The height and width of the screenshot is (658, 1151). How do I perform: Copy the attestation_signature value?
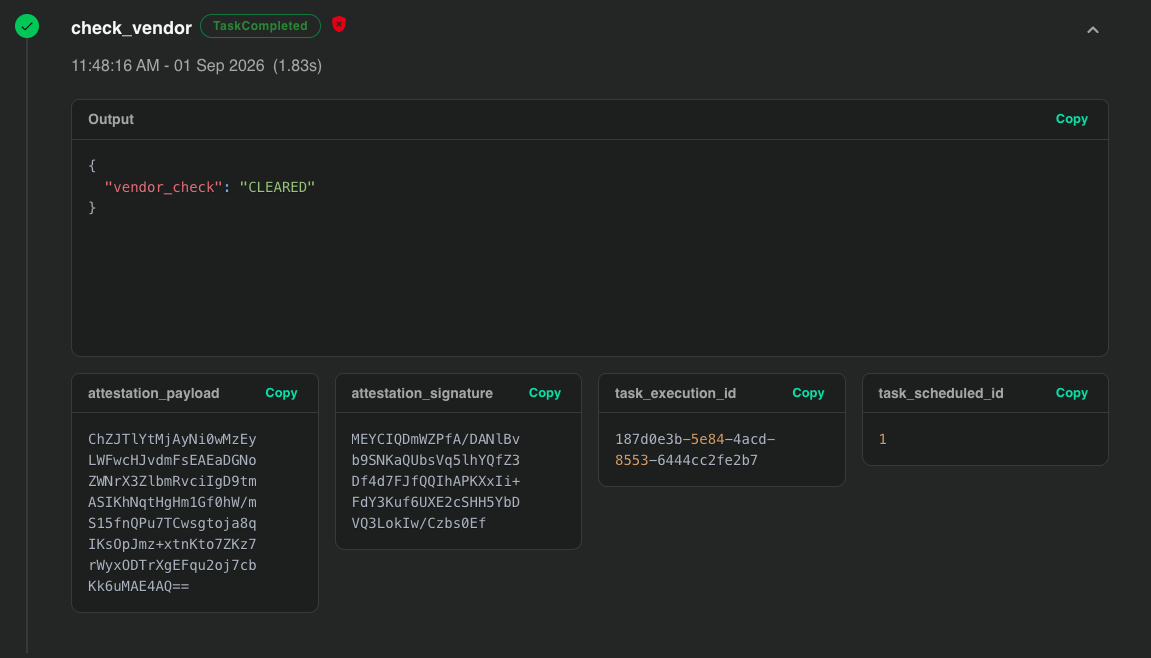click(x=545, y=393)
